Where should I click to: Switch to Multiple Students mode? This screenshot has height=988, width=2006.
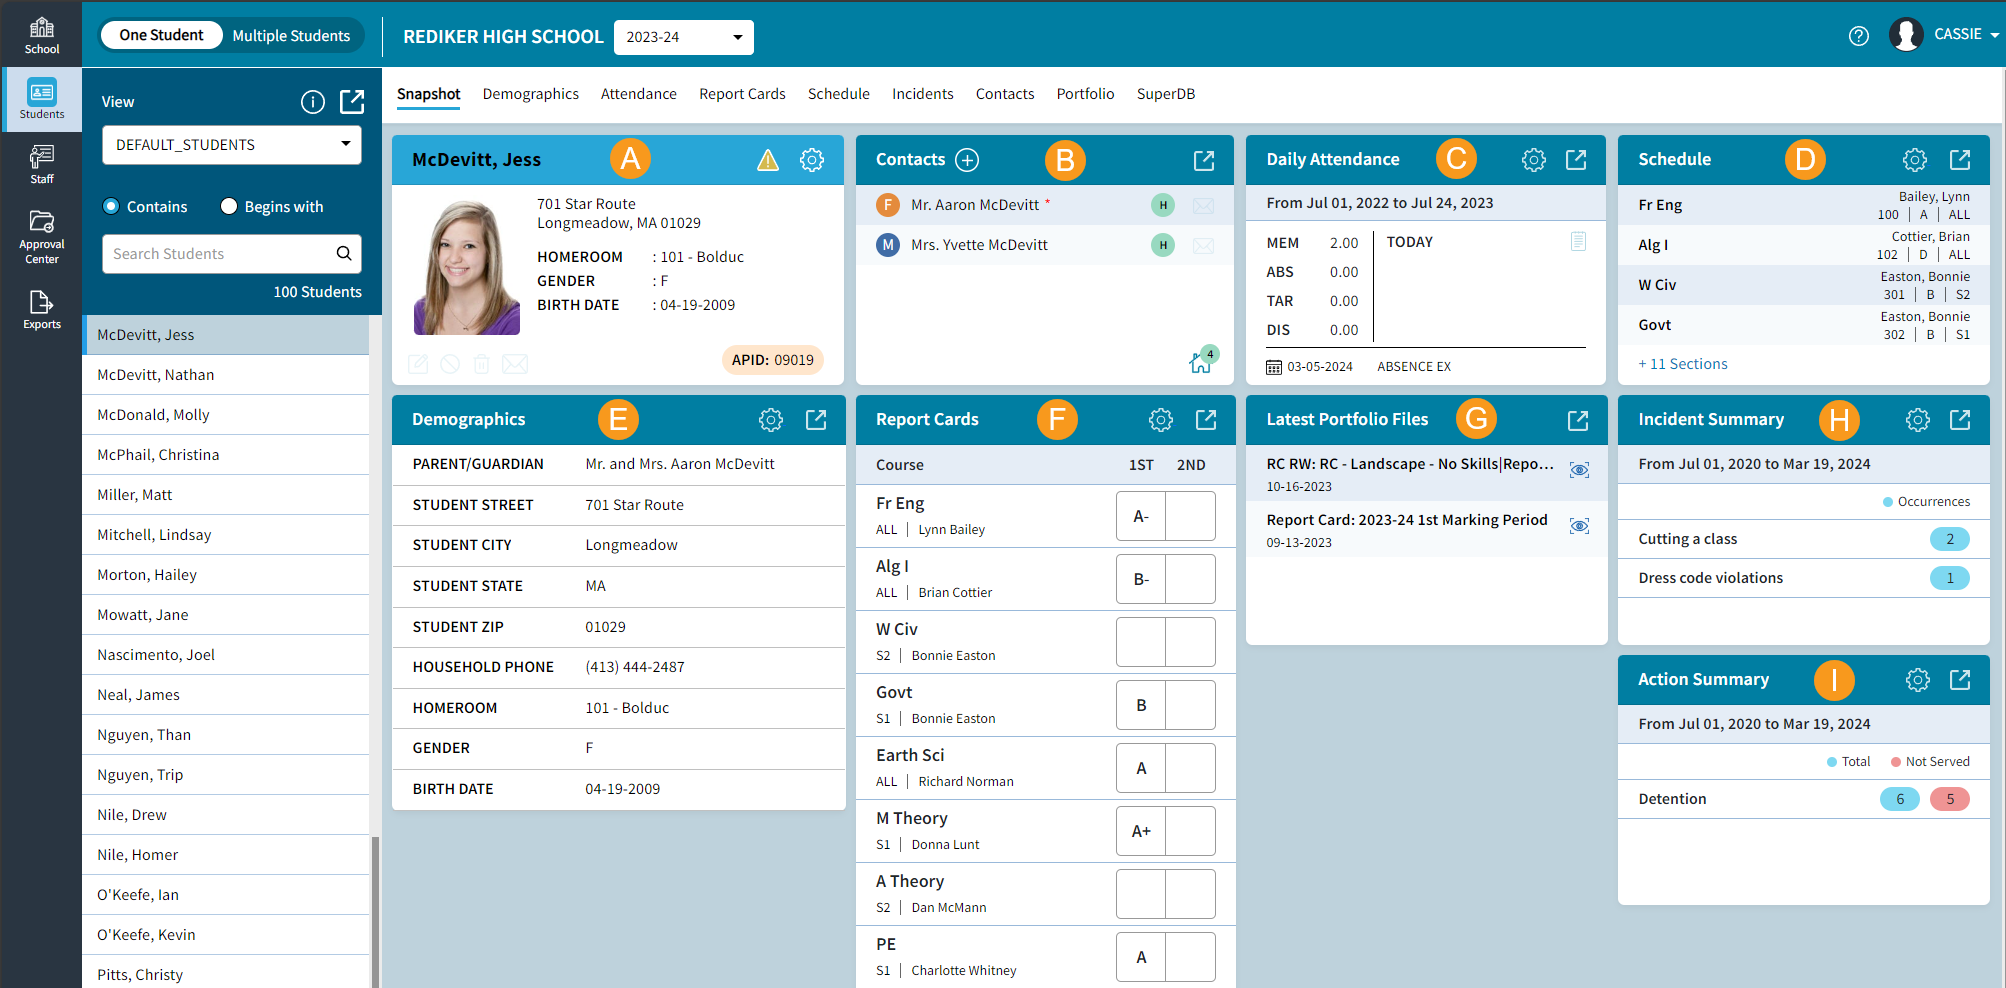[292, 34]
